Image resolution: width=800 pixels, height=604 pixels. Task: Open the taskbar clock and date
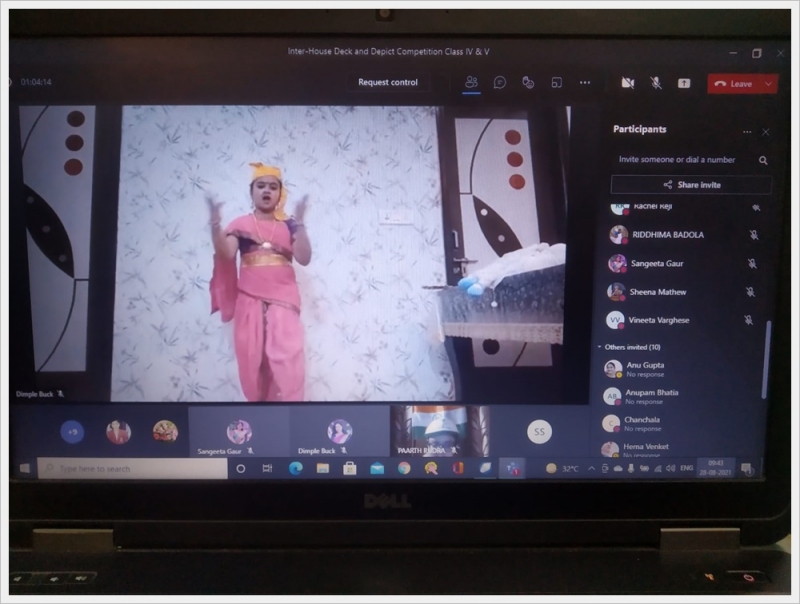(x=716, y=468)
